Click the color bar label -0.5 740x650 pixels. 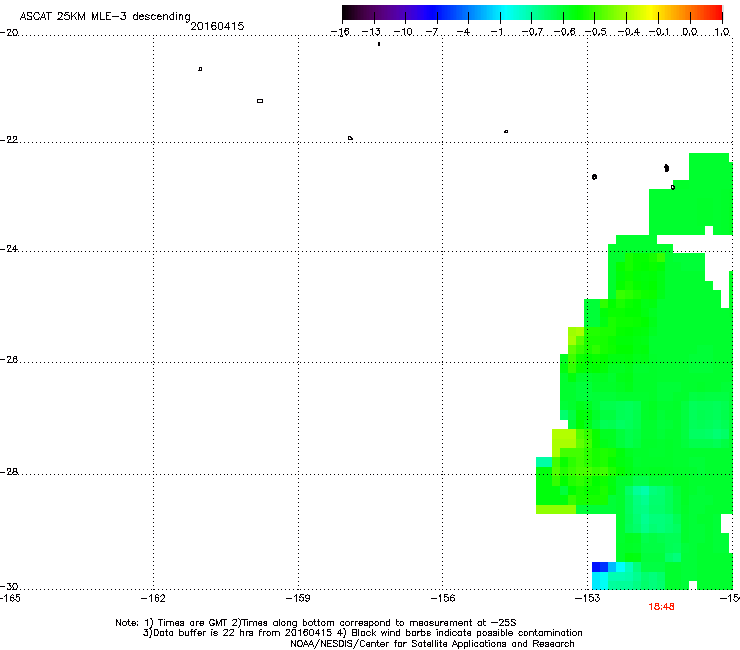[596, 32]
